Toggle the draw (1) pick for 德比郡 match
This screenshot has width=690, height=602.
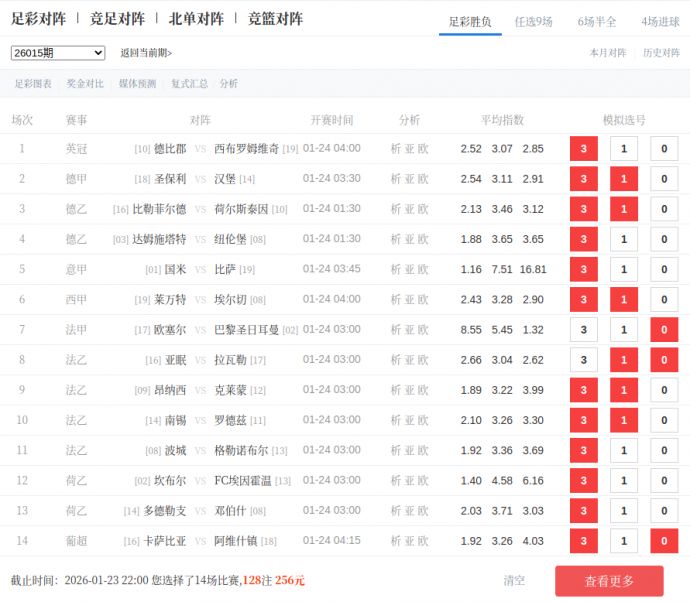624,149
